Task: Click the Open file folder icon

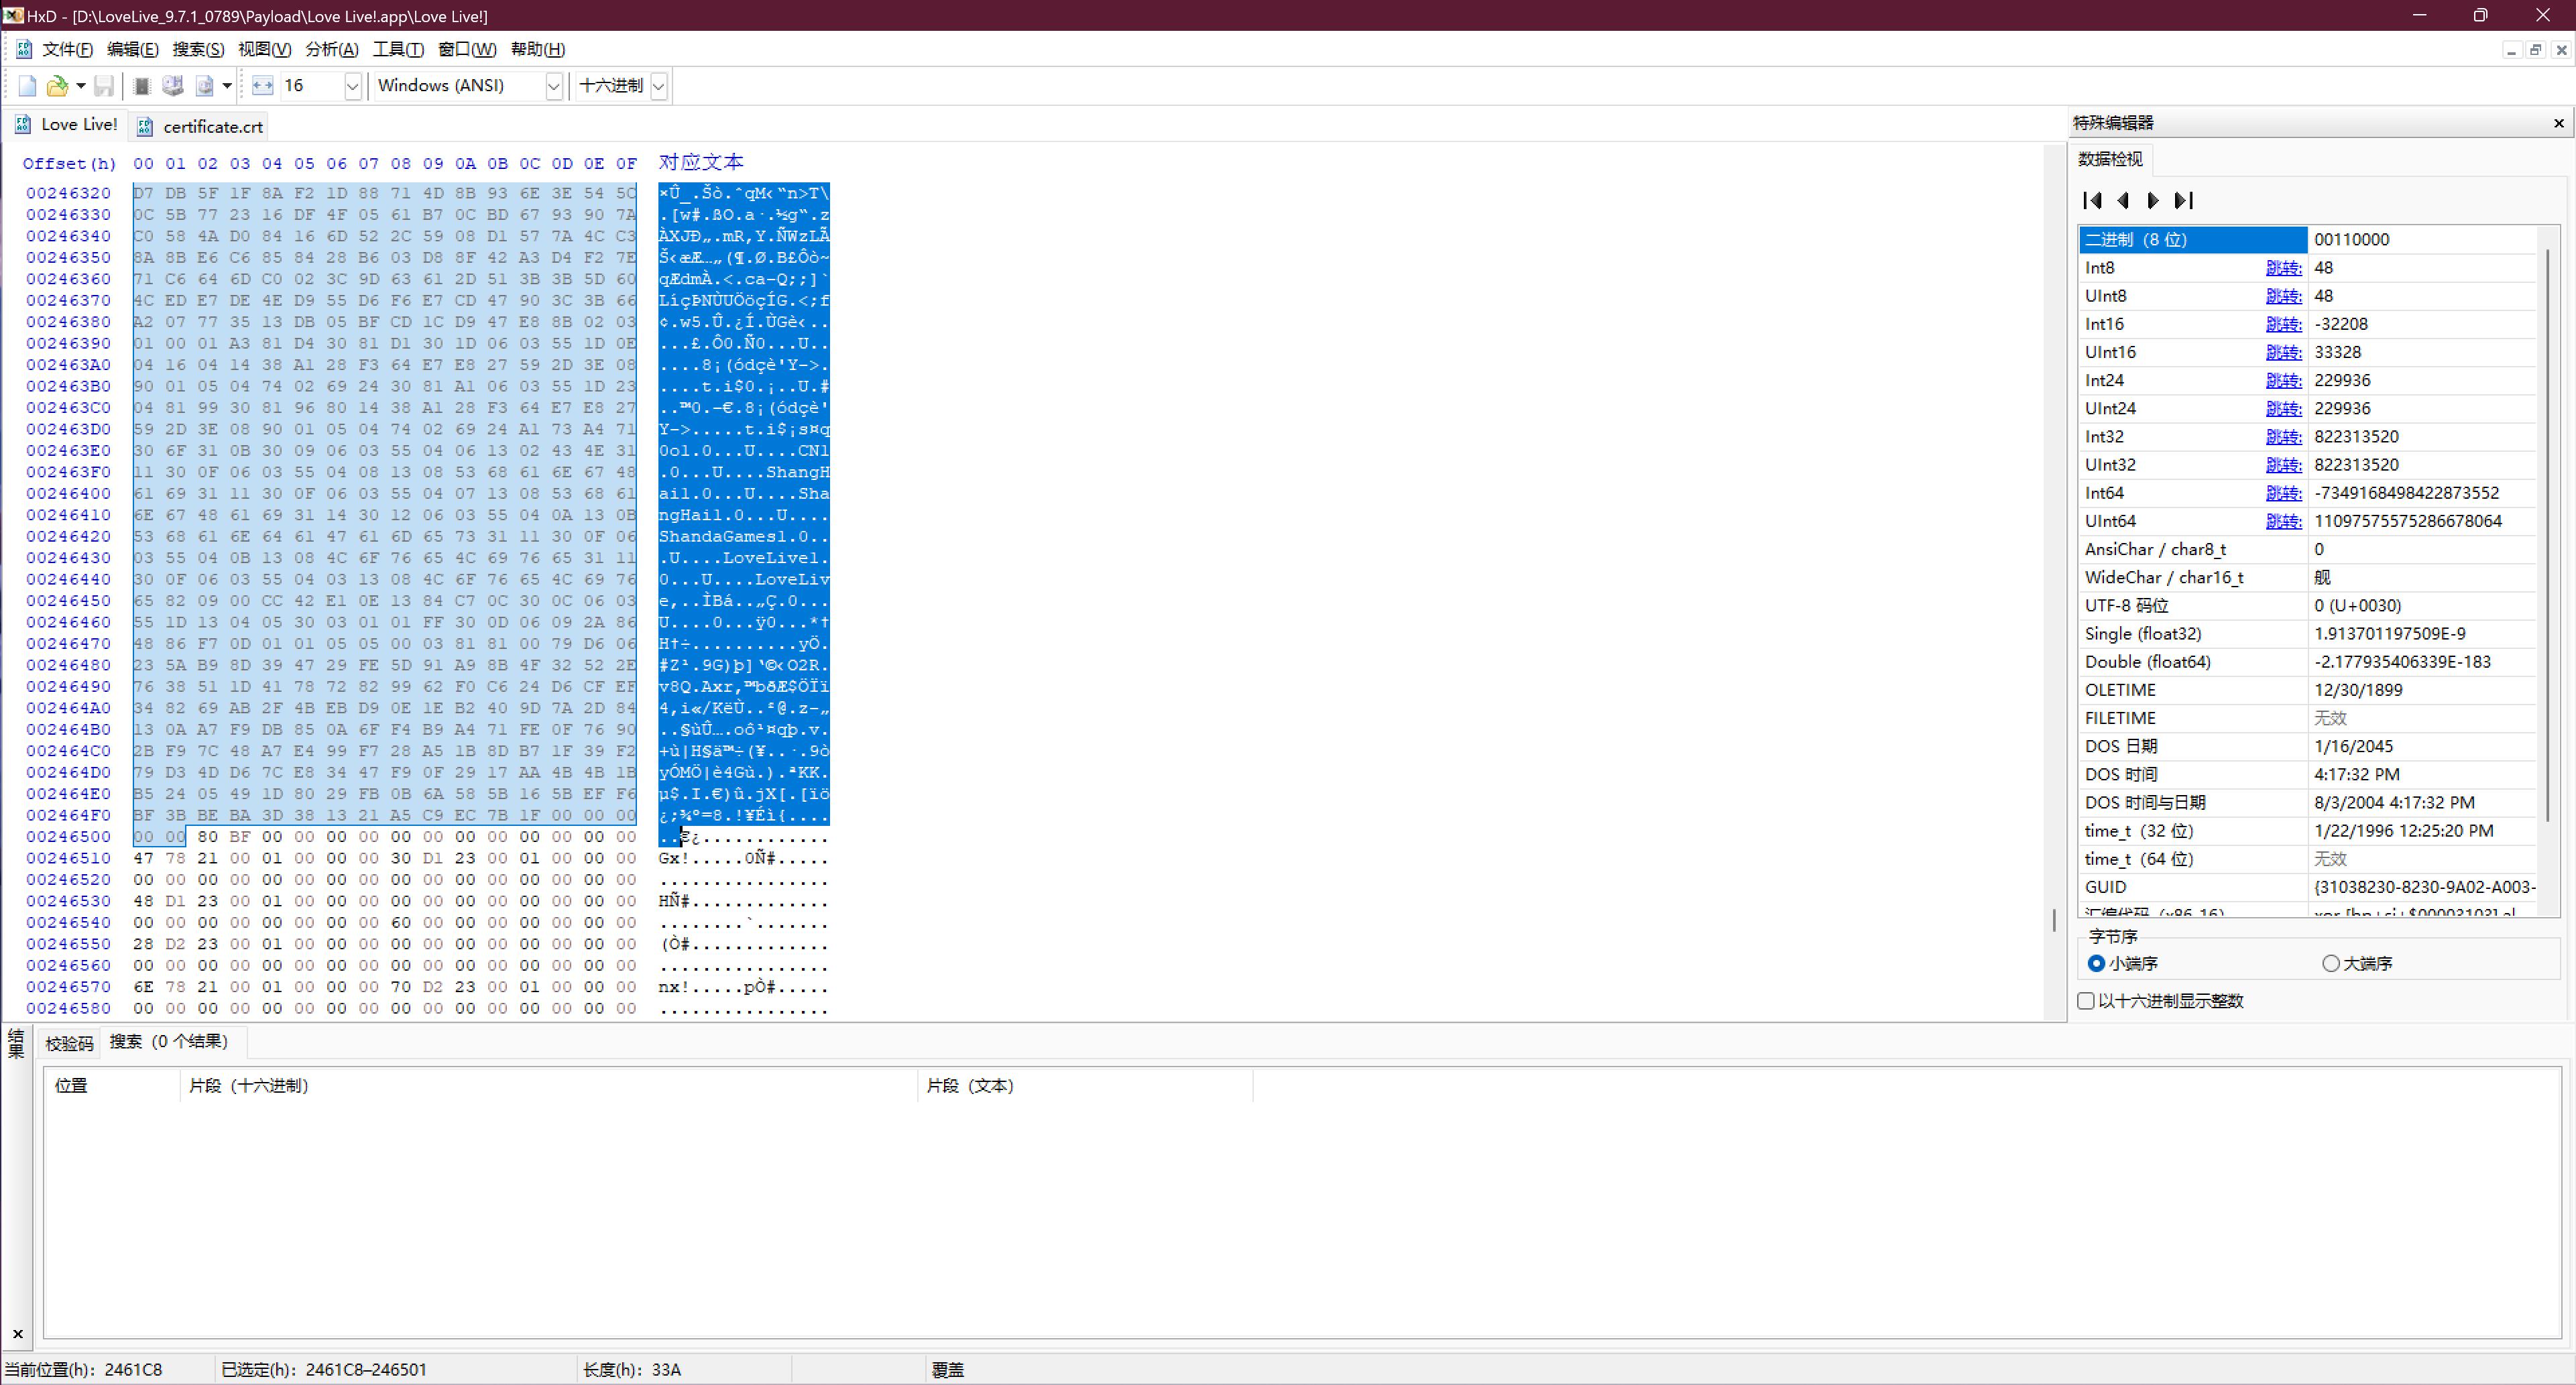Action: pos(58,86)
